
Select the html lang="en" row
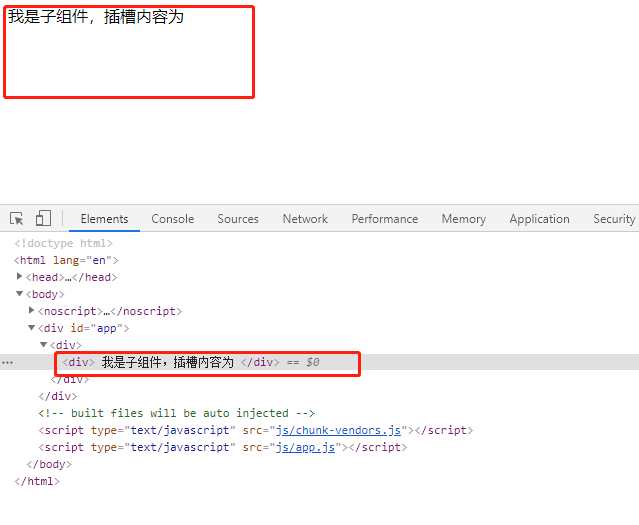pyautogui.click(x=66, y=260)
